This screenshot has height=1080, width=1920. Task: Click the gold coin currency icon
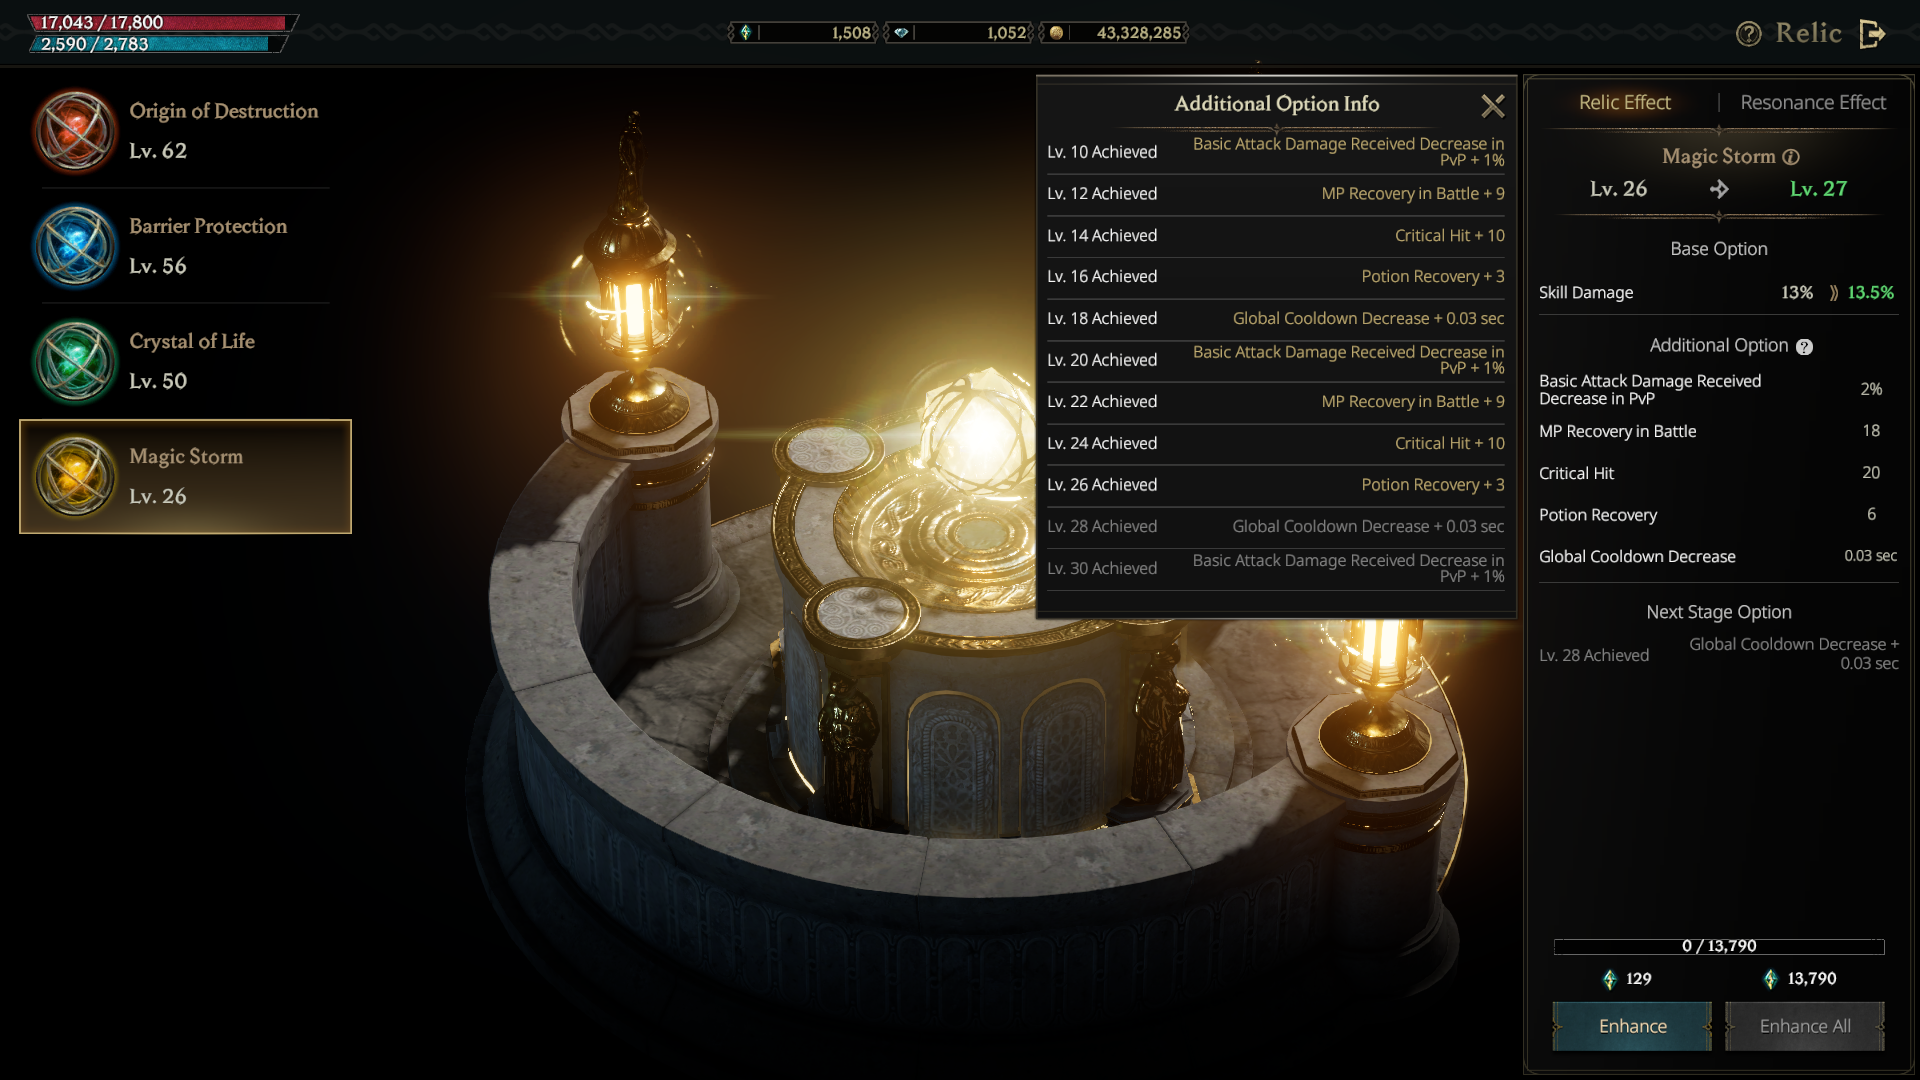pos(1056,33)
